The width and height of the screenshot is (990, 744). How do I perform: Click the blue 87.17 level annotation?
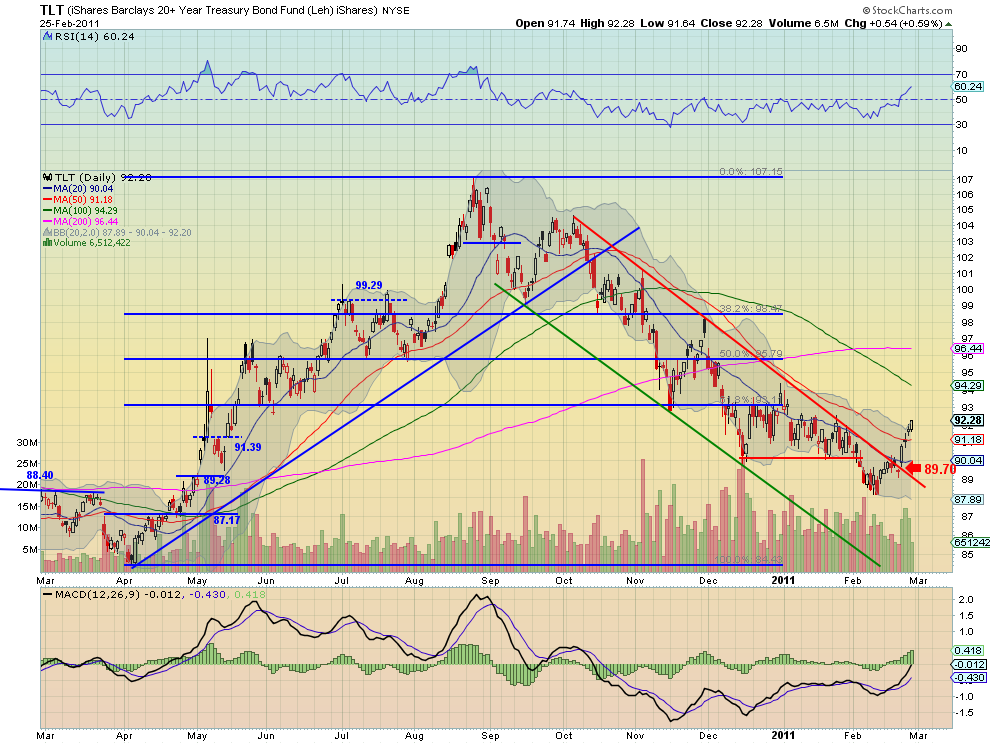[227, 520]
